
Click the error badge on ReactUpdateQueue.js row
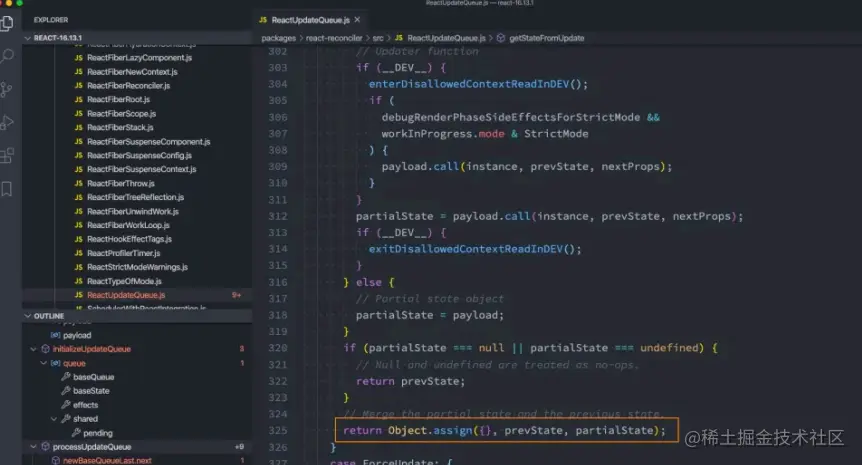[x=236, y=295]
